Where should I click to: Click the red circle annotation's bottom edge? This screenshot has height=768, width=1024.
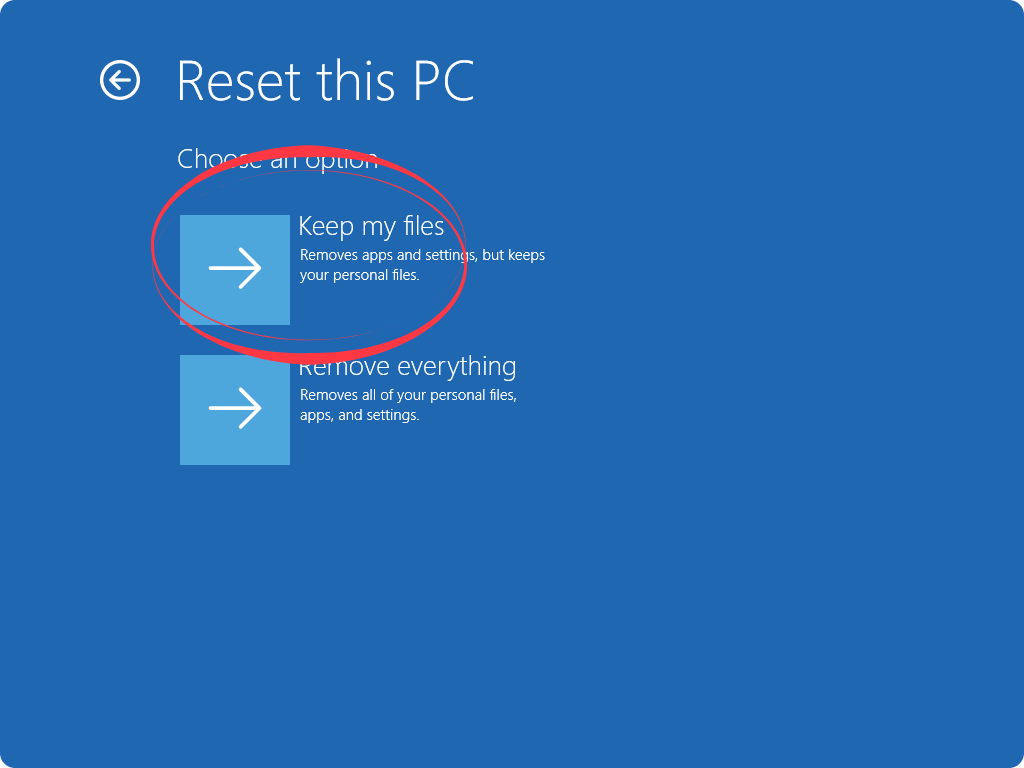coord(307,357)
